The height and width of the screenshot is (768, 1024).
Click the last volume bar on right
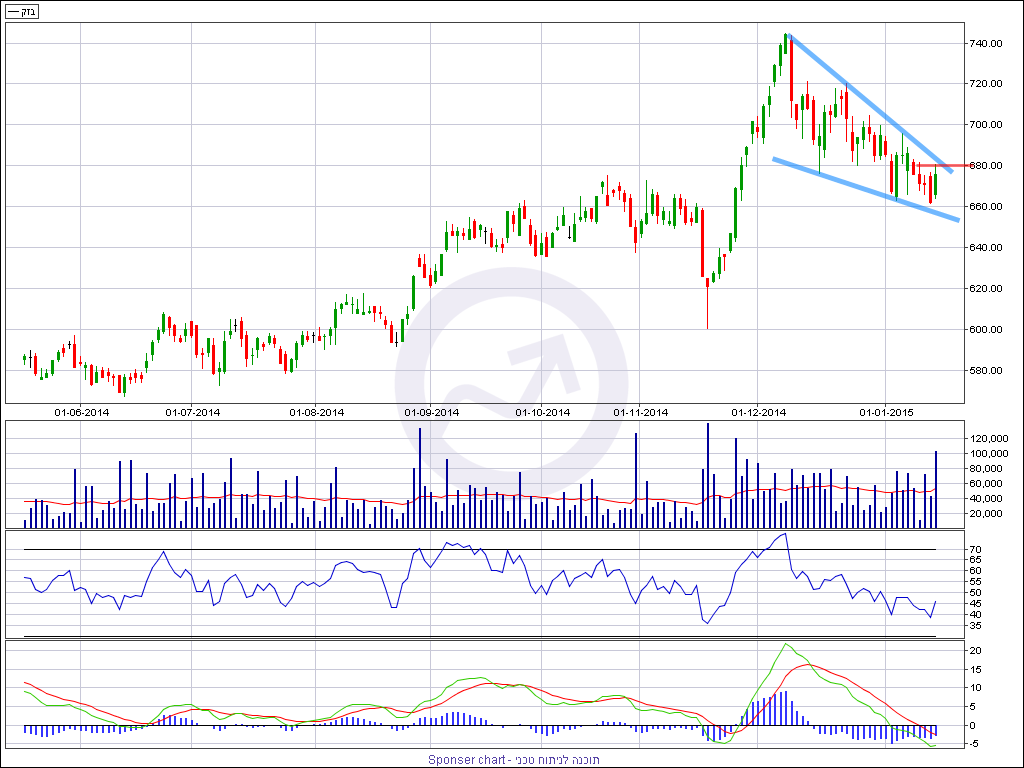pyautogui.click(x=936, y=490)
